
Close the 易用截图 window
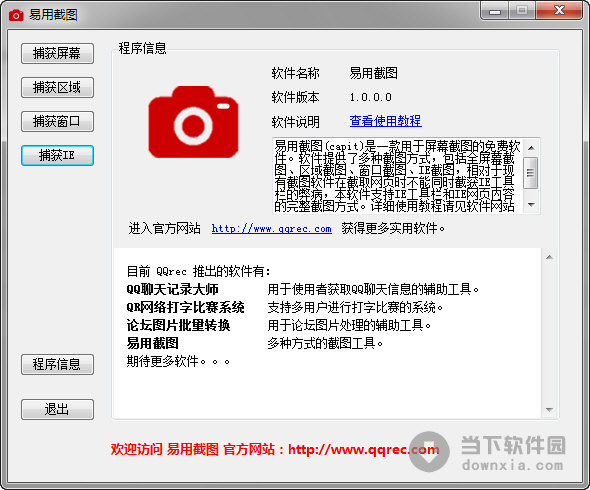pos(559,10)
